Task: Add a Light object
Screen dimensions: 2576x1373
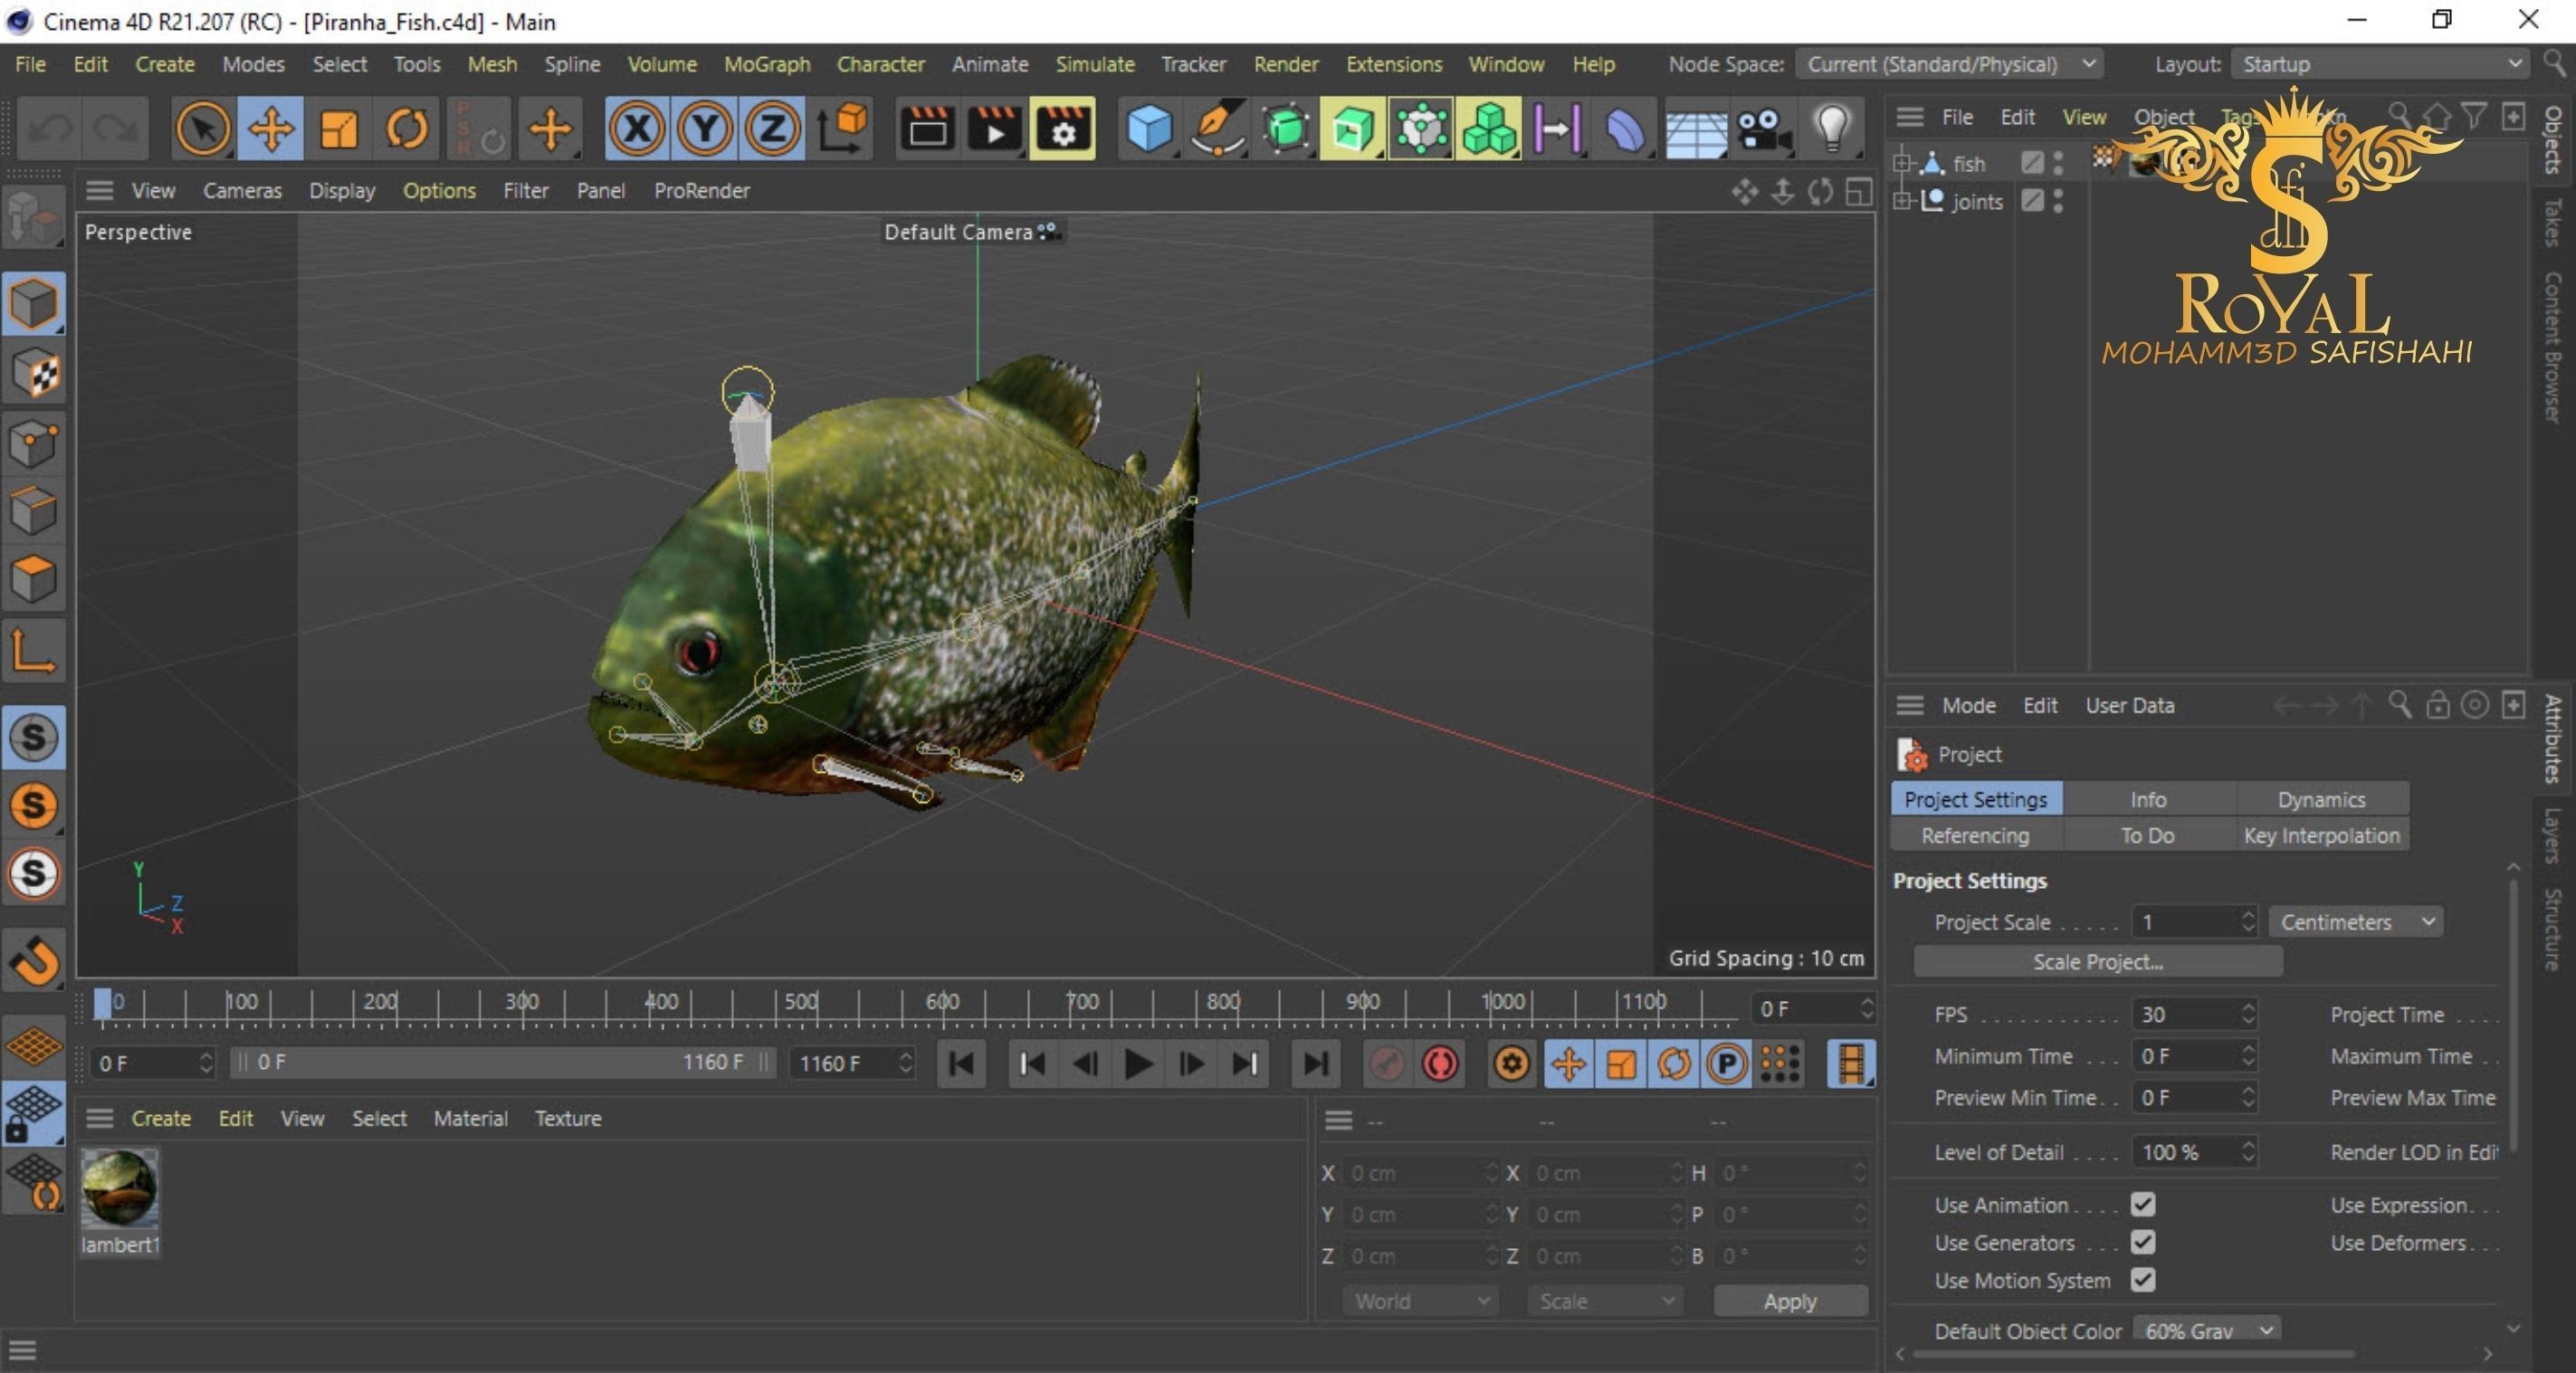Action: 1832,129
